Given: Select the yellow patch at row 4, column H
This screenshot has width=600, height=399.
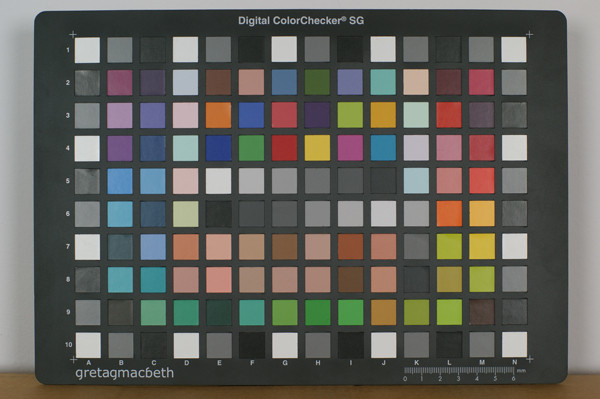Looking at the screenshot, I should [317, 148].
